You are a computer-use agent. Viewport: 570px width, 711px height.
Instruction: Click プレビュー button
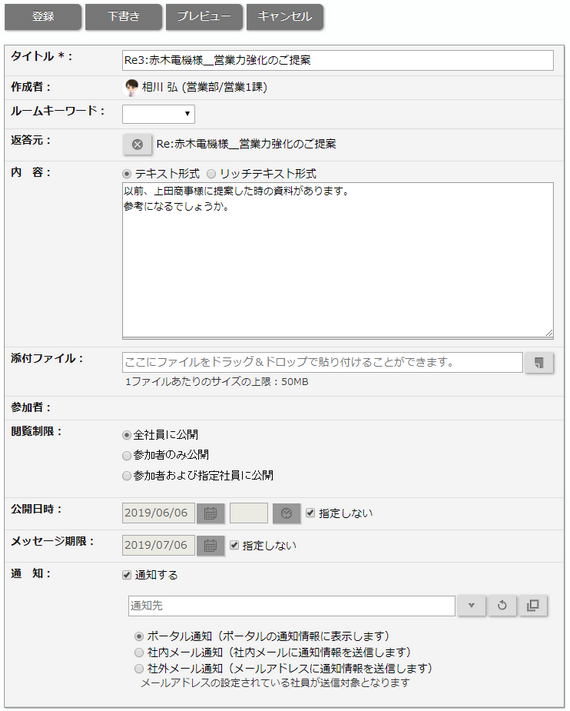204,17
